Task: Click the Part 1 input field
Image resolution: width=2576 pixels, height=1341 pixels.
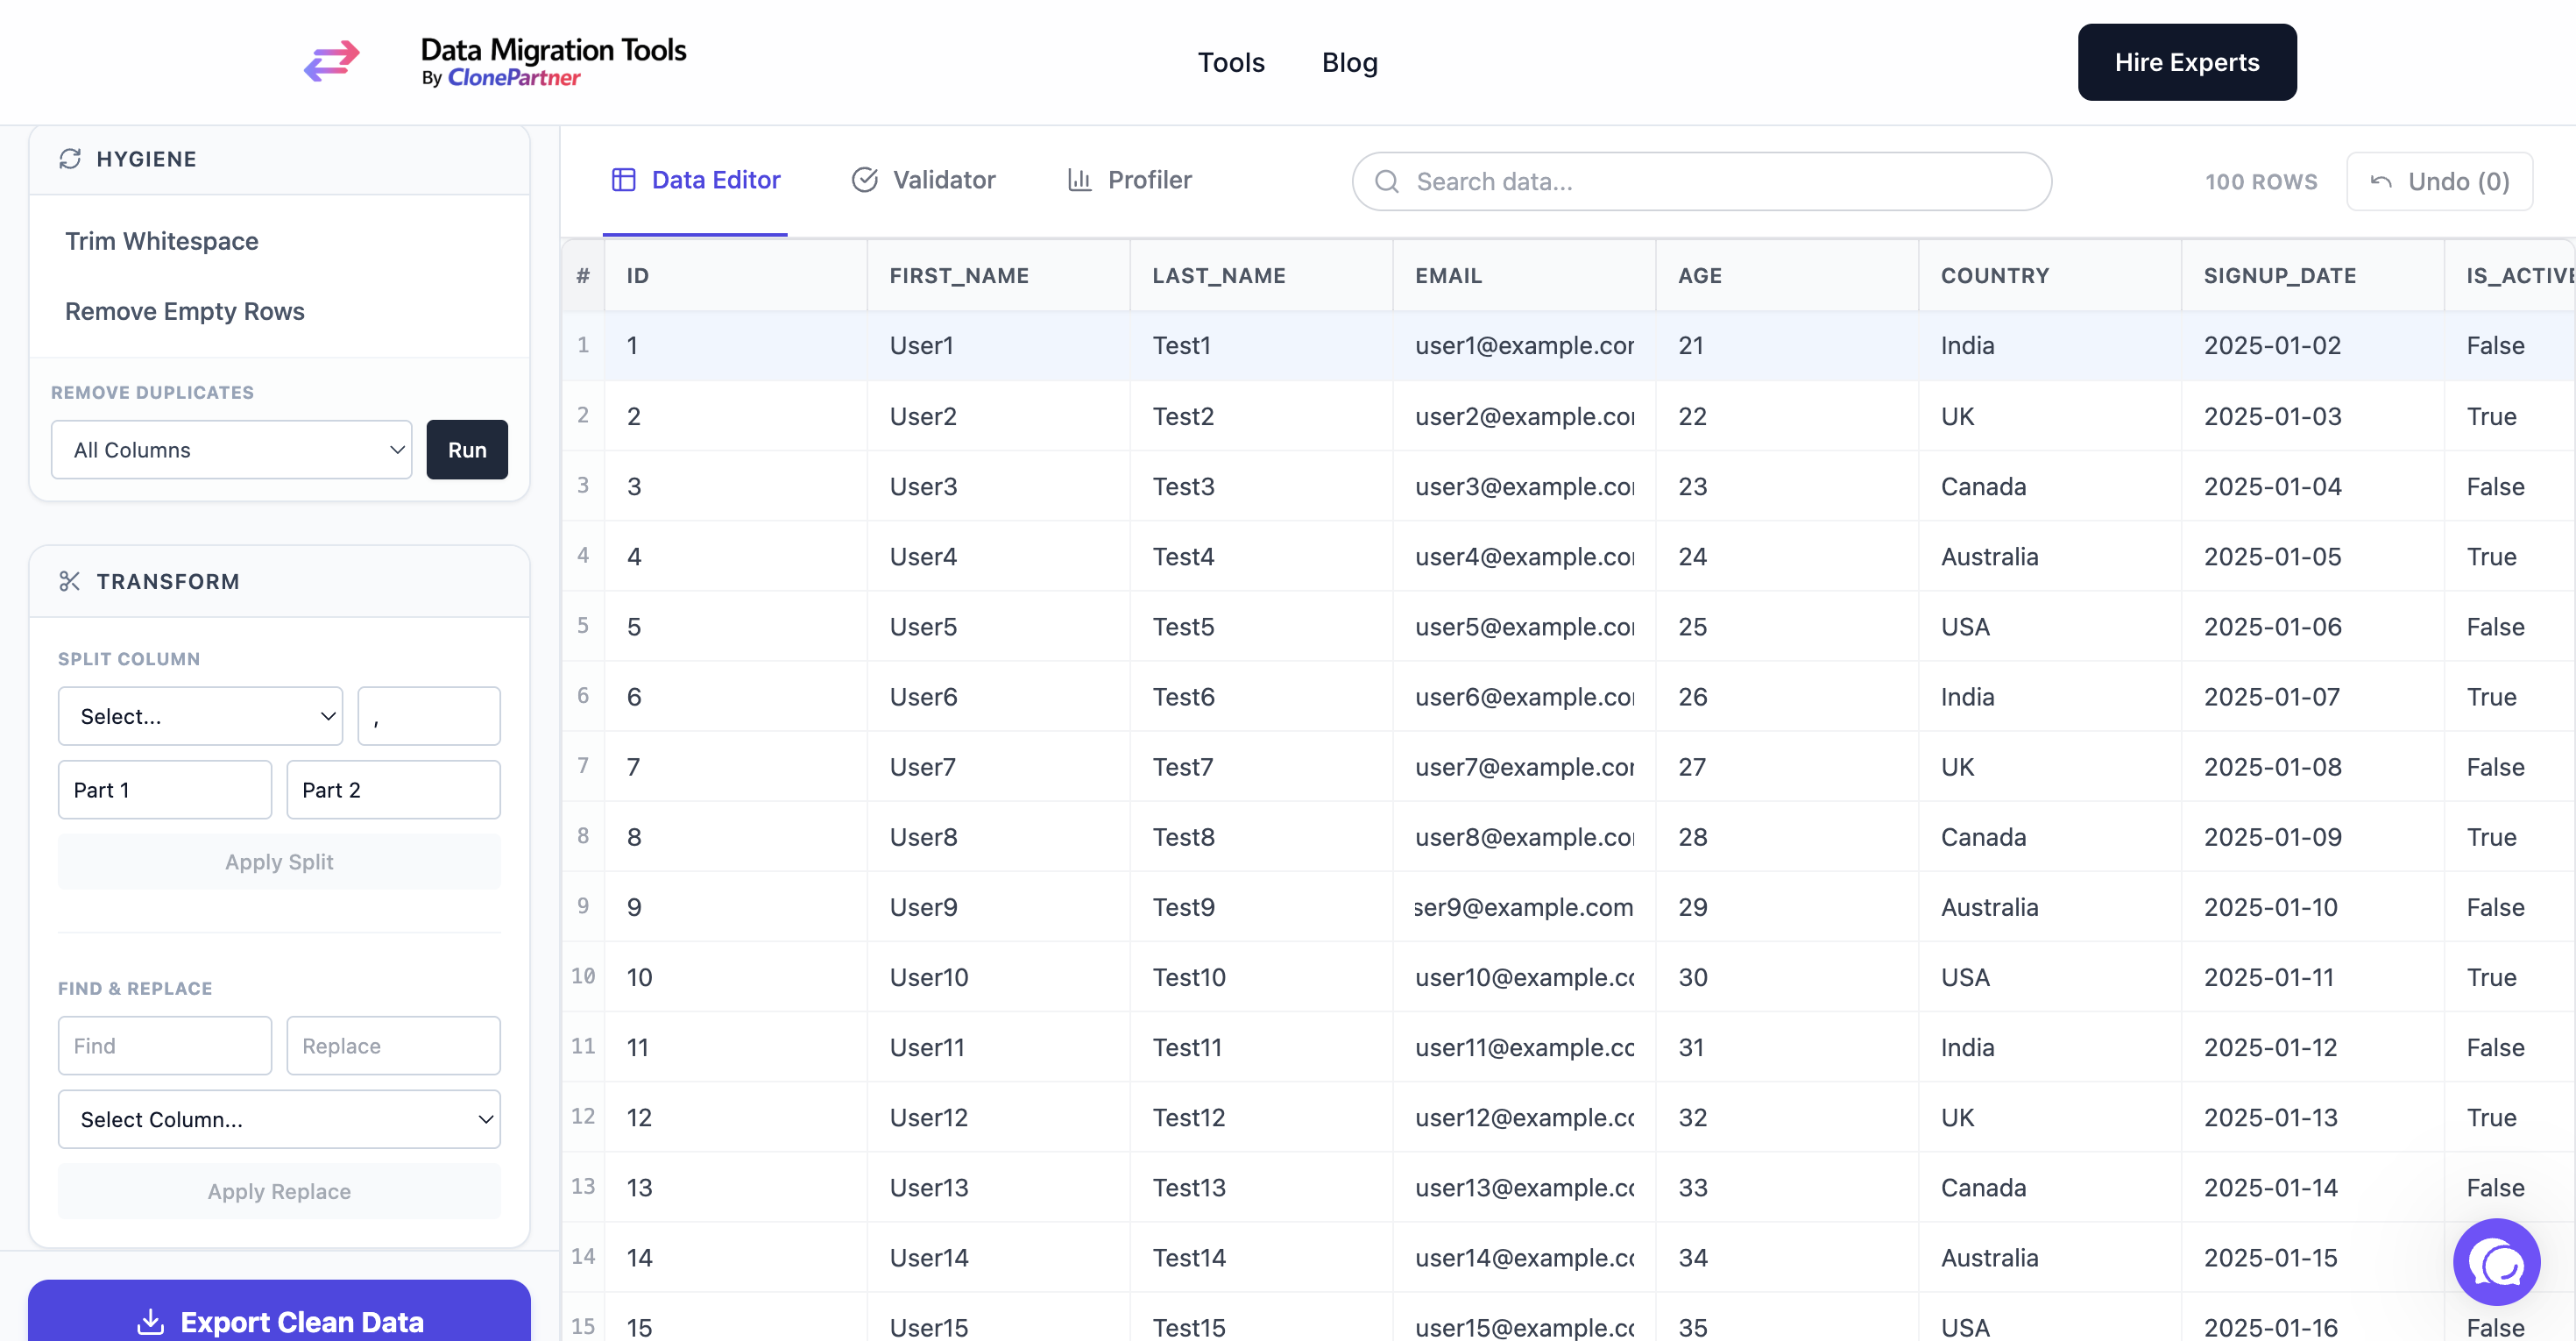Action: click(164, 789)
